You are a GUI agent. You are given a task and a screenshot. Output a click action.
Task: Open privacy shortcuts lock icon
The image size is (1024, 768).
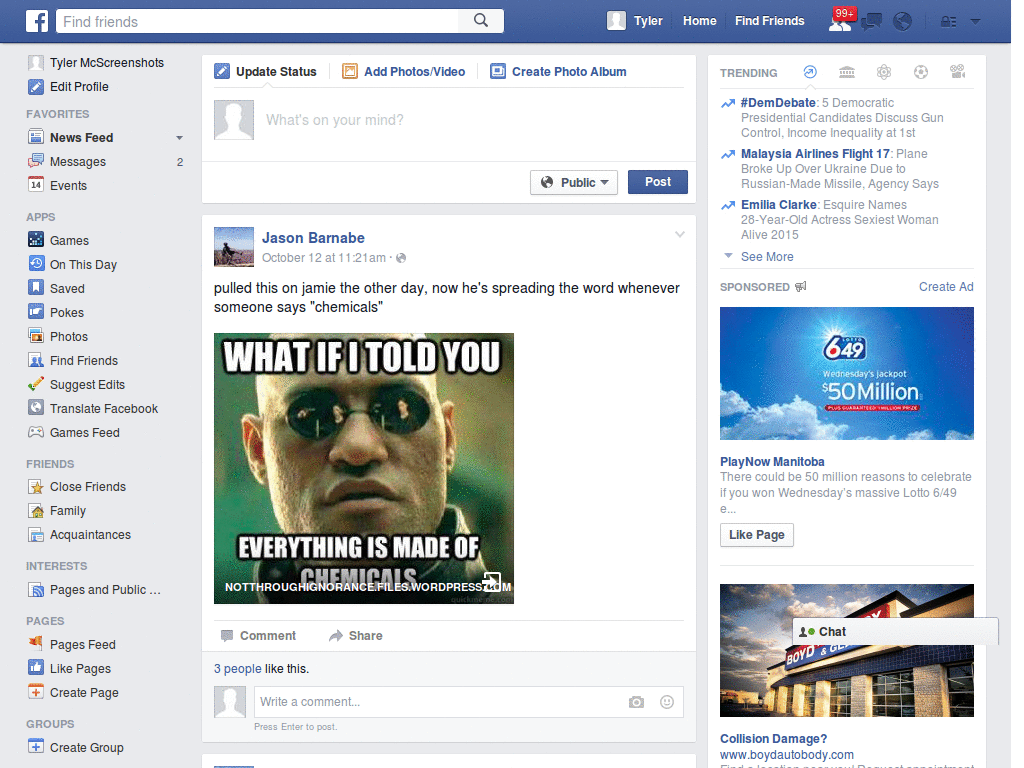click(948, 22)
